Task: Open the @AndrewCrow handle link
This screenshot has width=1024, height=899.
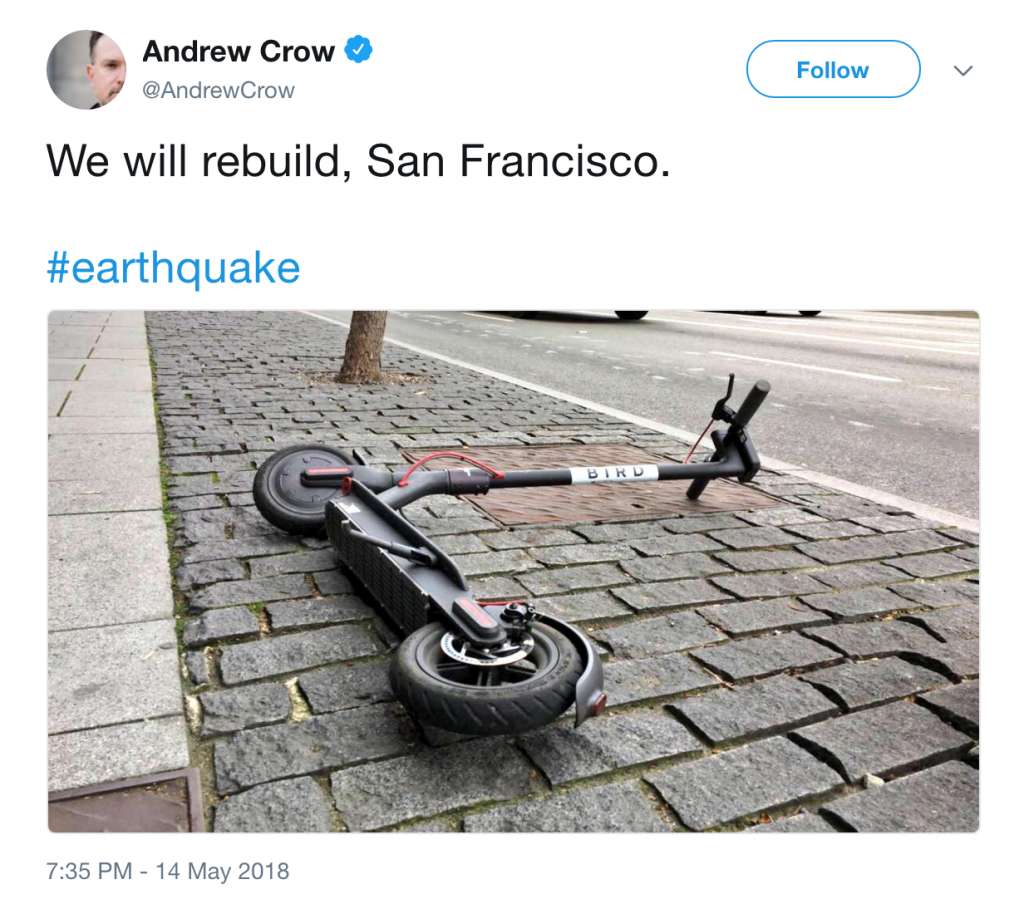Action: [218, 90]
